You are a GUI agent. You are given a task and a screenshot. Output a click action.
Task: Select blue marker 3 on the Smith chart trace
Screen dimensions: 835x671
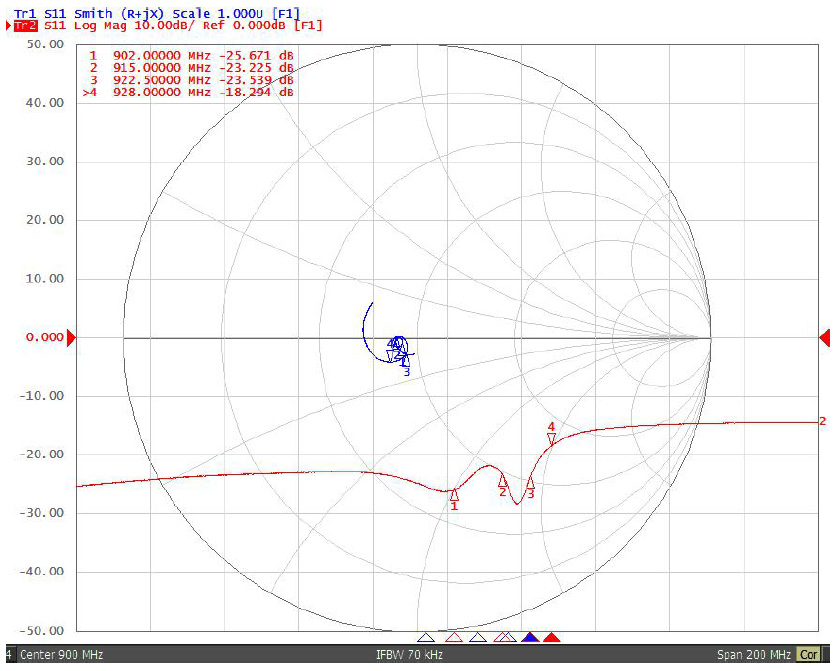(405, 362)
